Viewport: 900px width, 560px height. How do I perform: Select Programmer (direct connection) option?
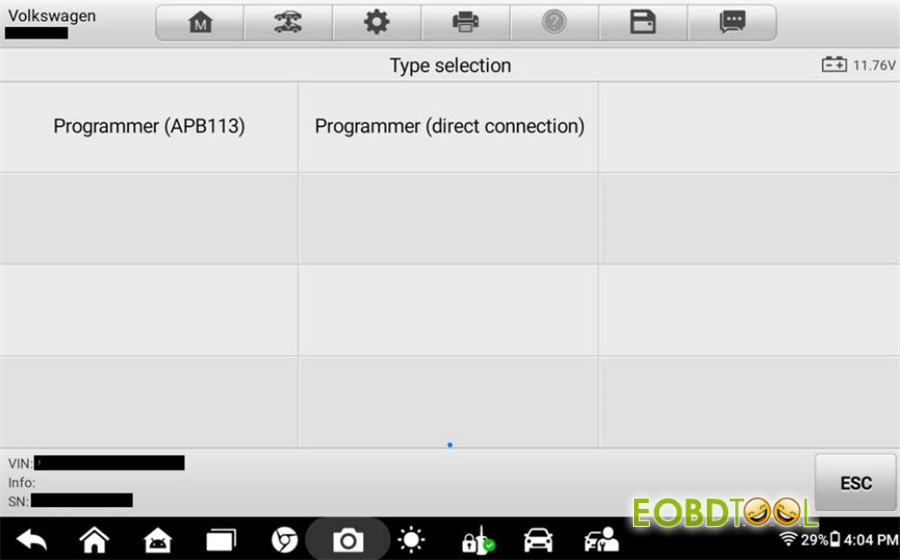point(449,127)
